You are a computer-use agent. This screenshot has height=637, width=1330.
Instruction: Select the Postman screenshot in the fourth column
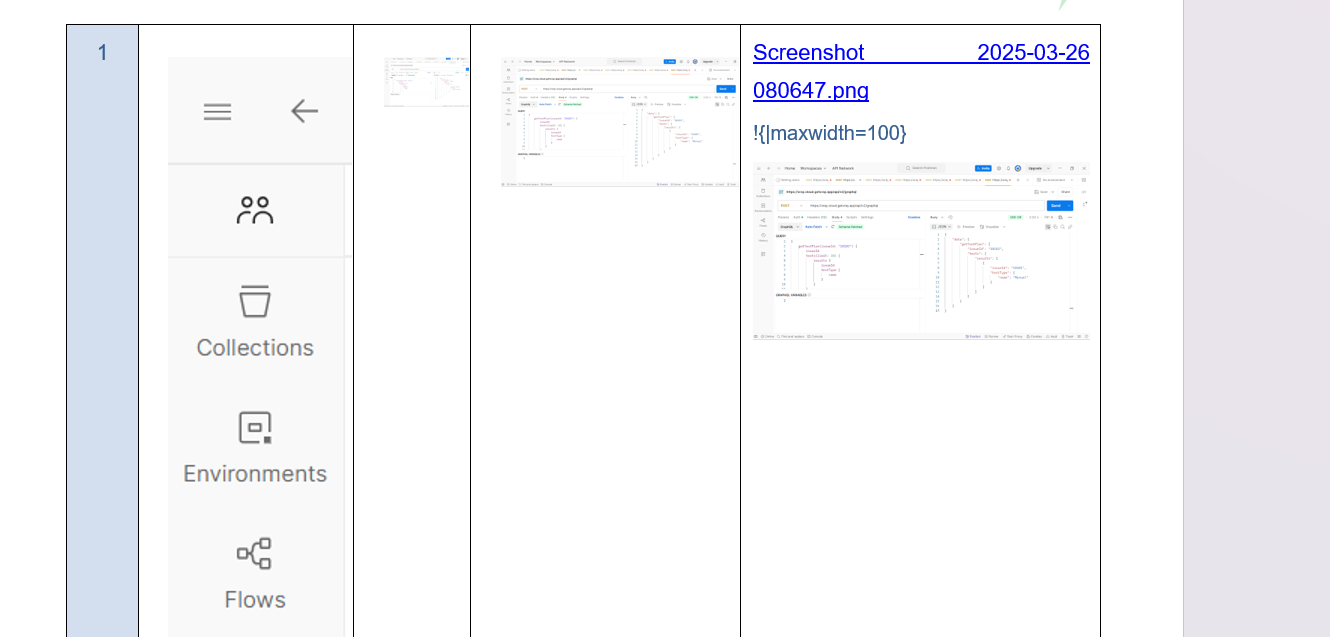click(x=619, y=122)
